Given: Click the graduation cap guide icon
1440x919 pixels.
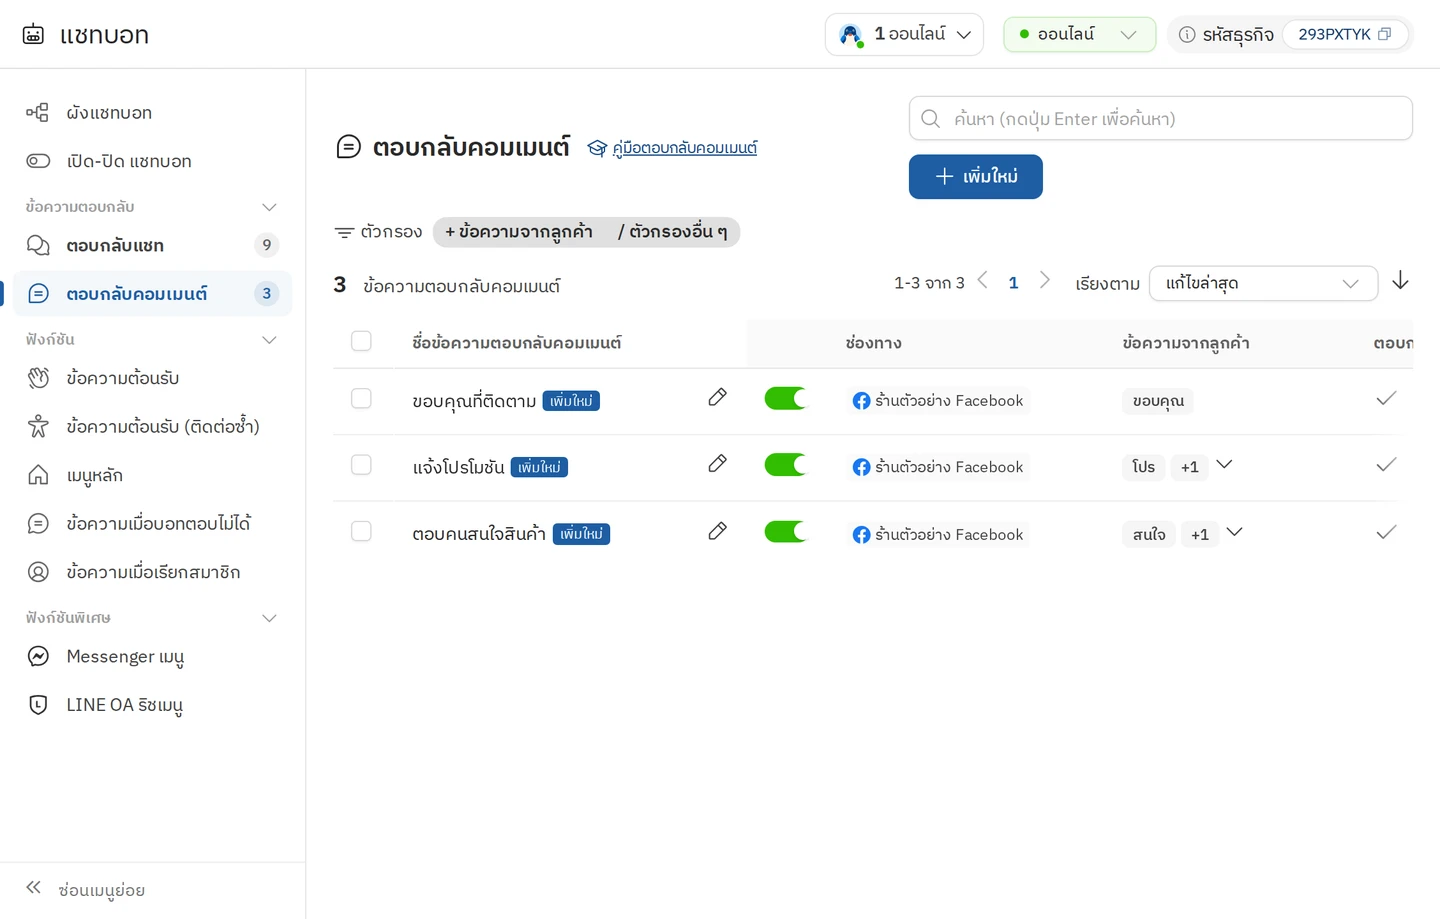Looking at the screenshot, I should 597,148.
